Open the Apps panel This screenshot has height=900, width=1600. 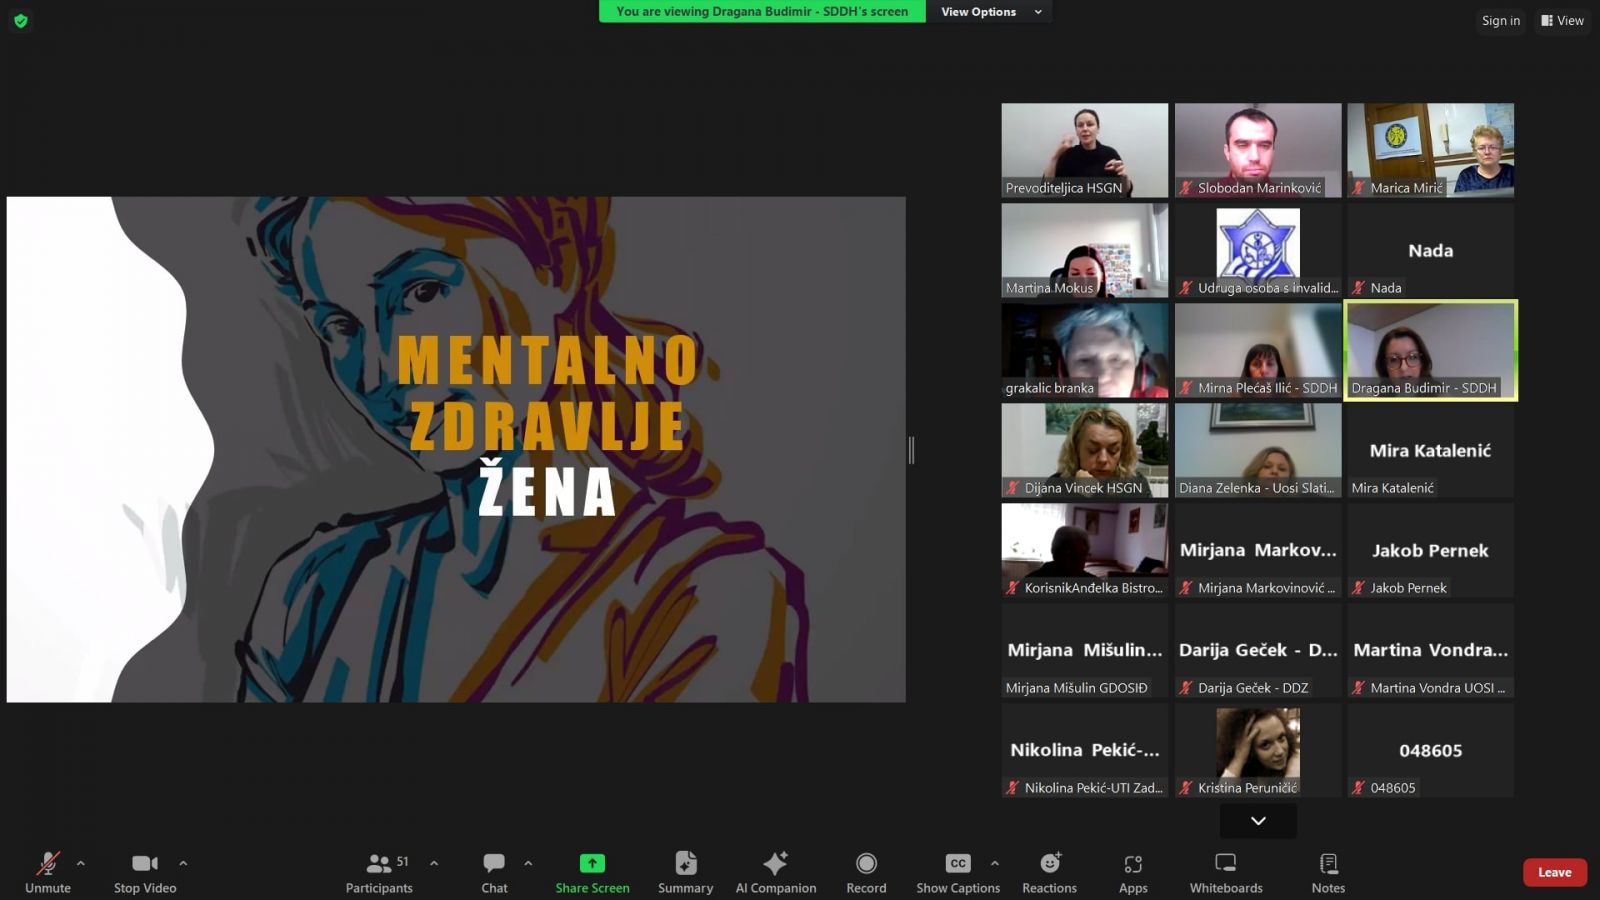(x=1133, y=872)
